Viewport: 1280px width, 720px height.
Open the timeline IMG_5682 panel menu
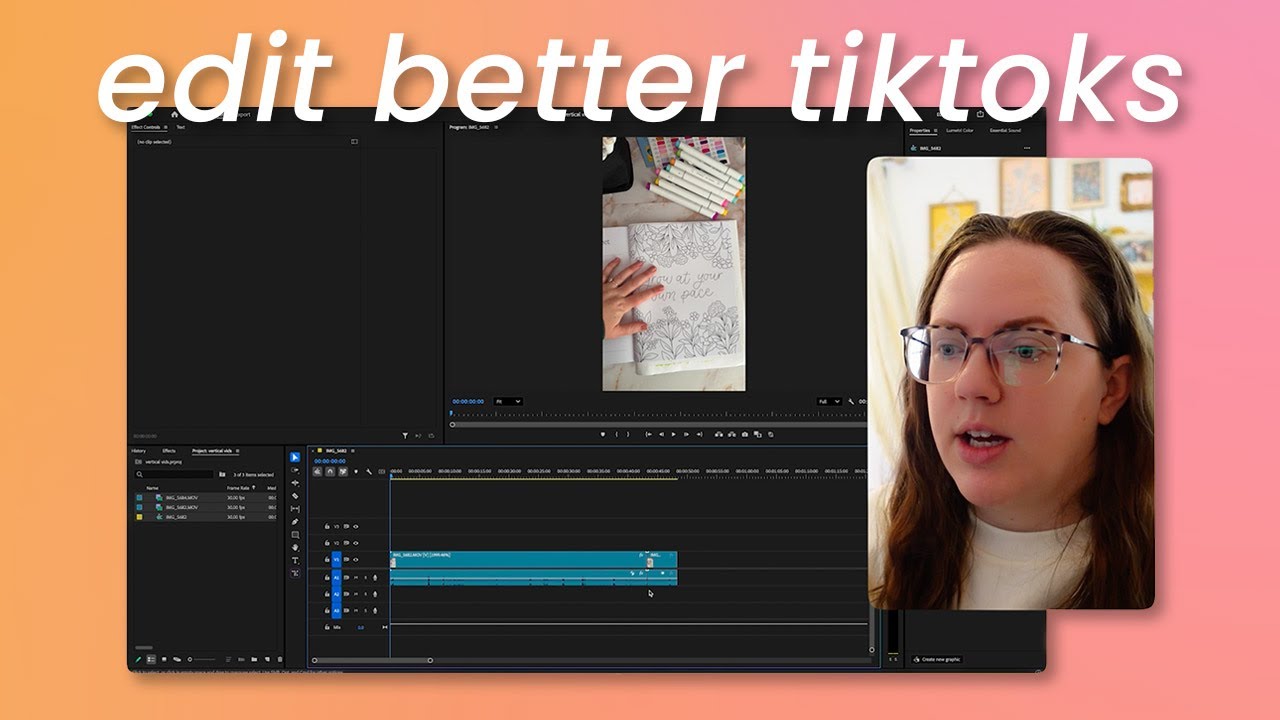tap(353, 451)
